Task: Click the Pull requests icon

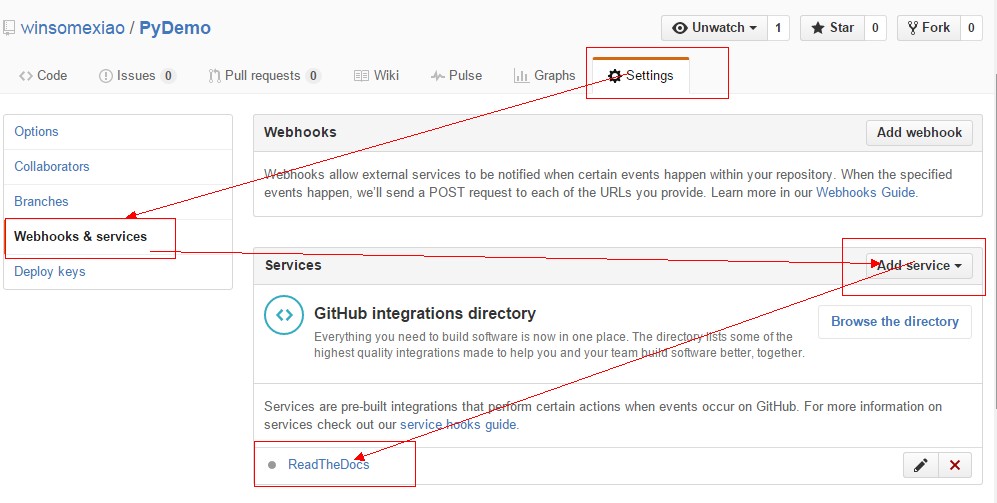Action: coord(214,76)
